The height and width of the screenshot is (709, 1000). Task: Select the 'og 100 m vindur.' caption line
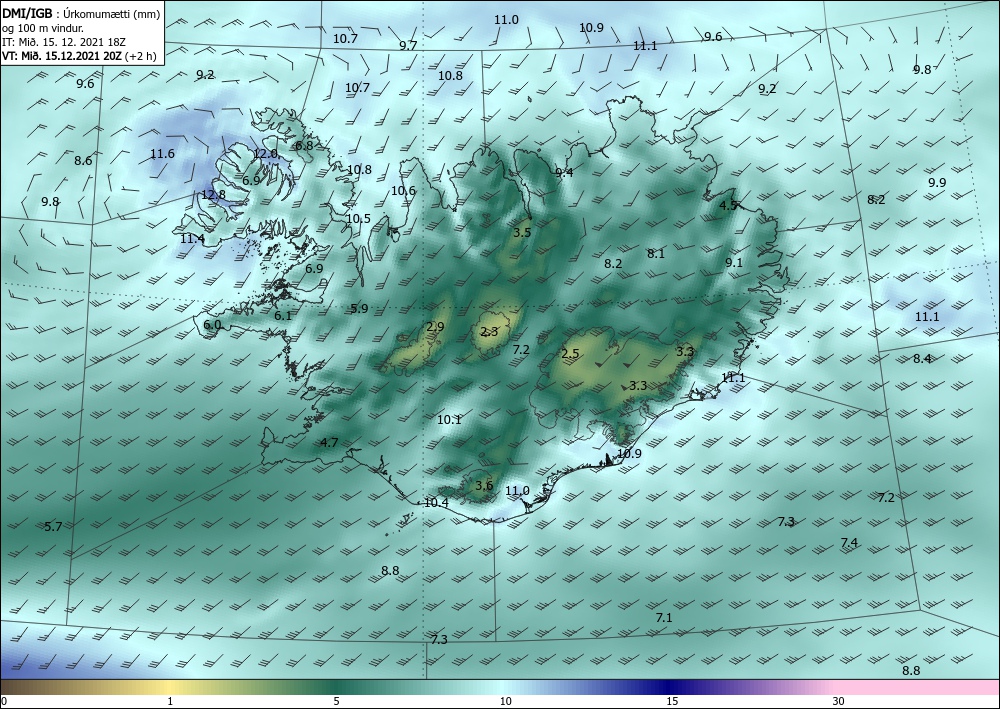(42, 27)
